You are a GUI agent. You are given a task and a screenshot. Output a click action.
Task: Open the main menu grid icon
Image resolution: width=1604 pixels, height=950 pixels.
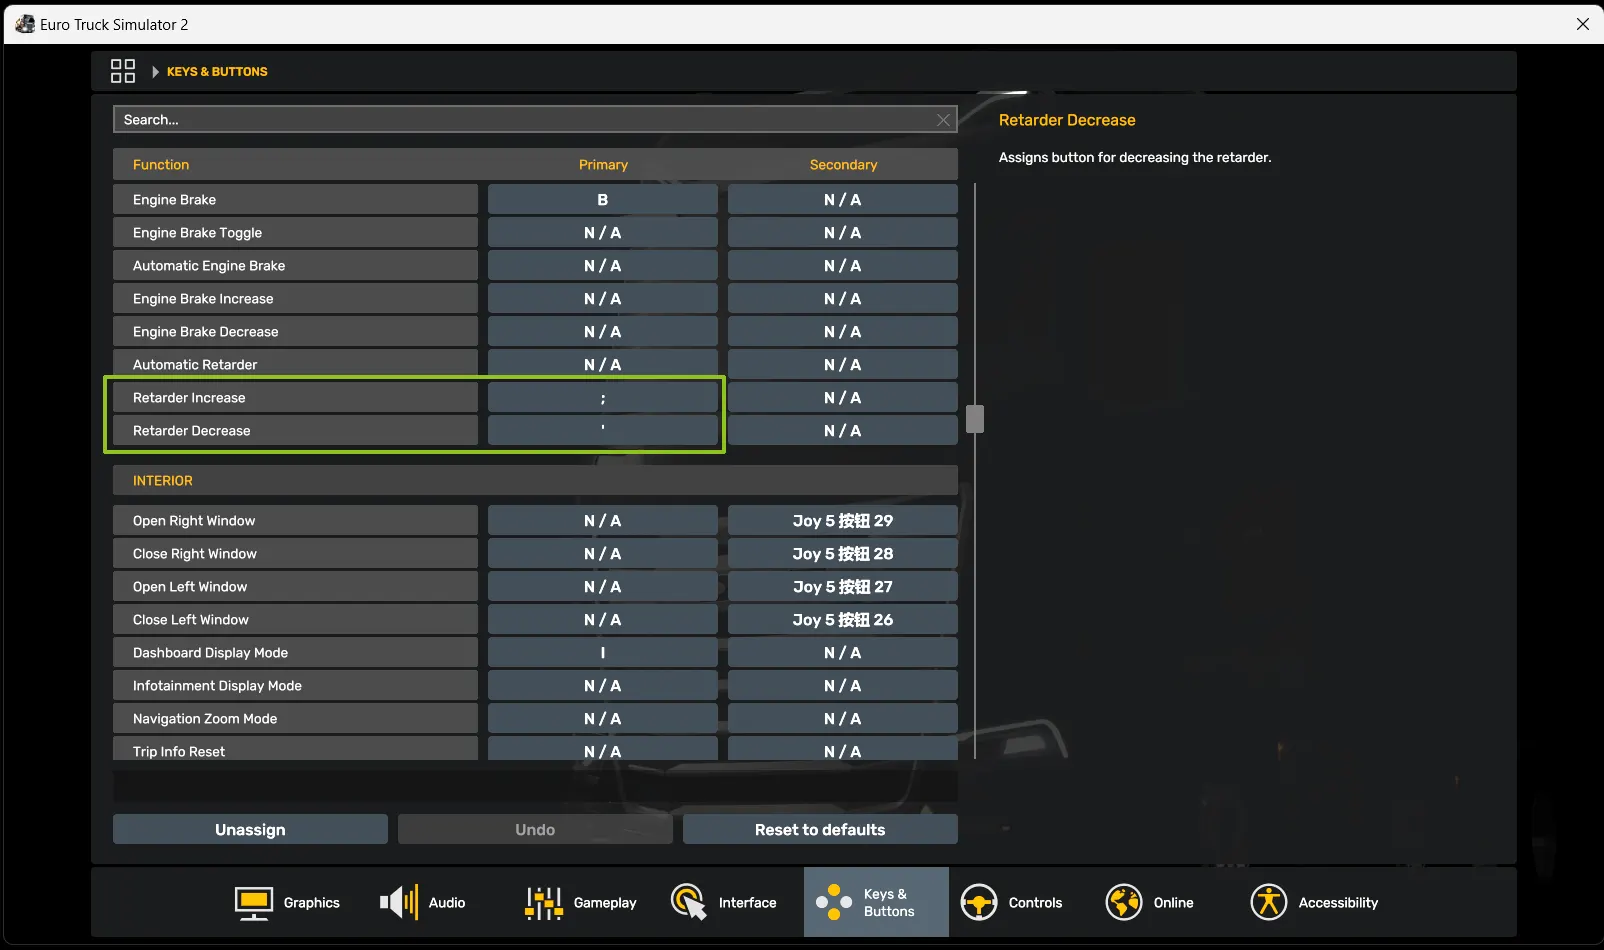pyautogui.click(x=122, y=71)
